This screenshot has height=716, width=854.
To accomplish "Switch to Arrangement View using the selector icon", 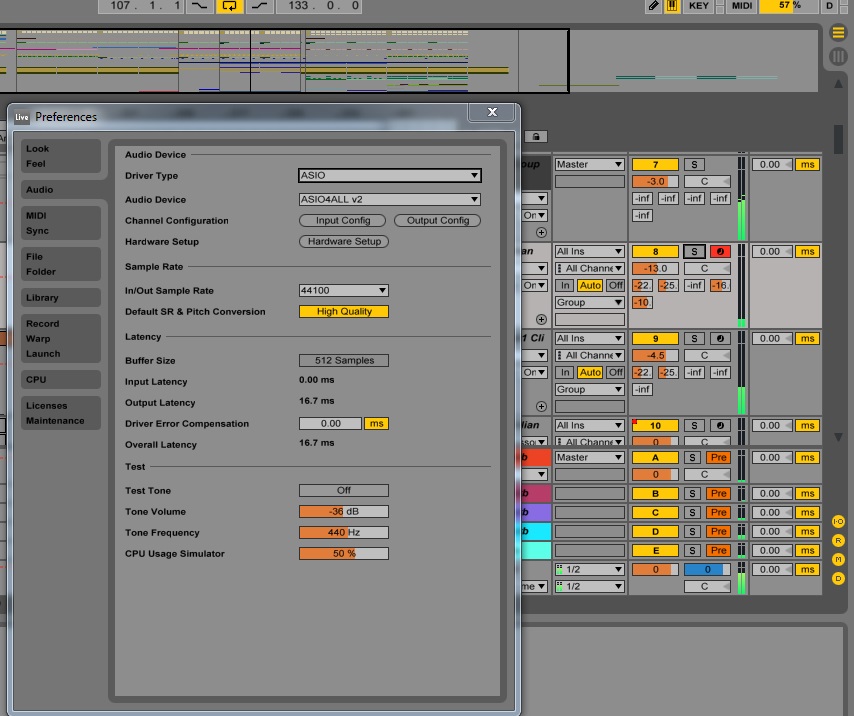I will pos(838,33).
